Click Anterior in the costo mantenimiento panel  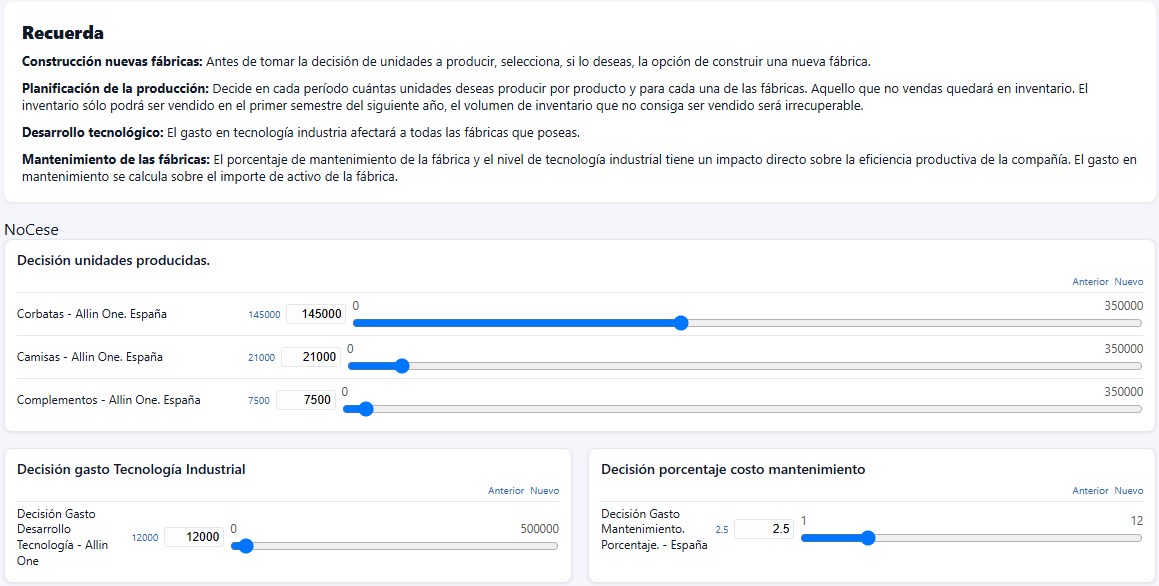1090,491
